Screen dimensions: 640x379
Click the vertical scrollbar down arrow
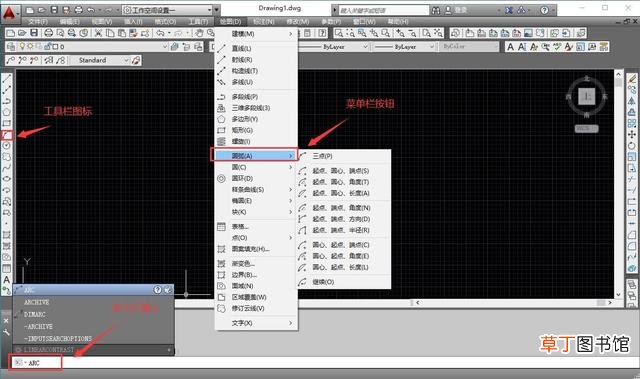pos(618,294)
